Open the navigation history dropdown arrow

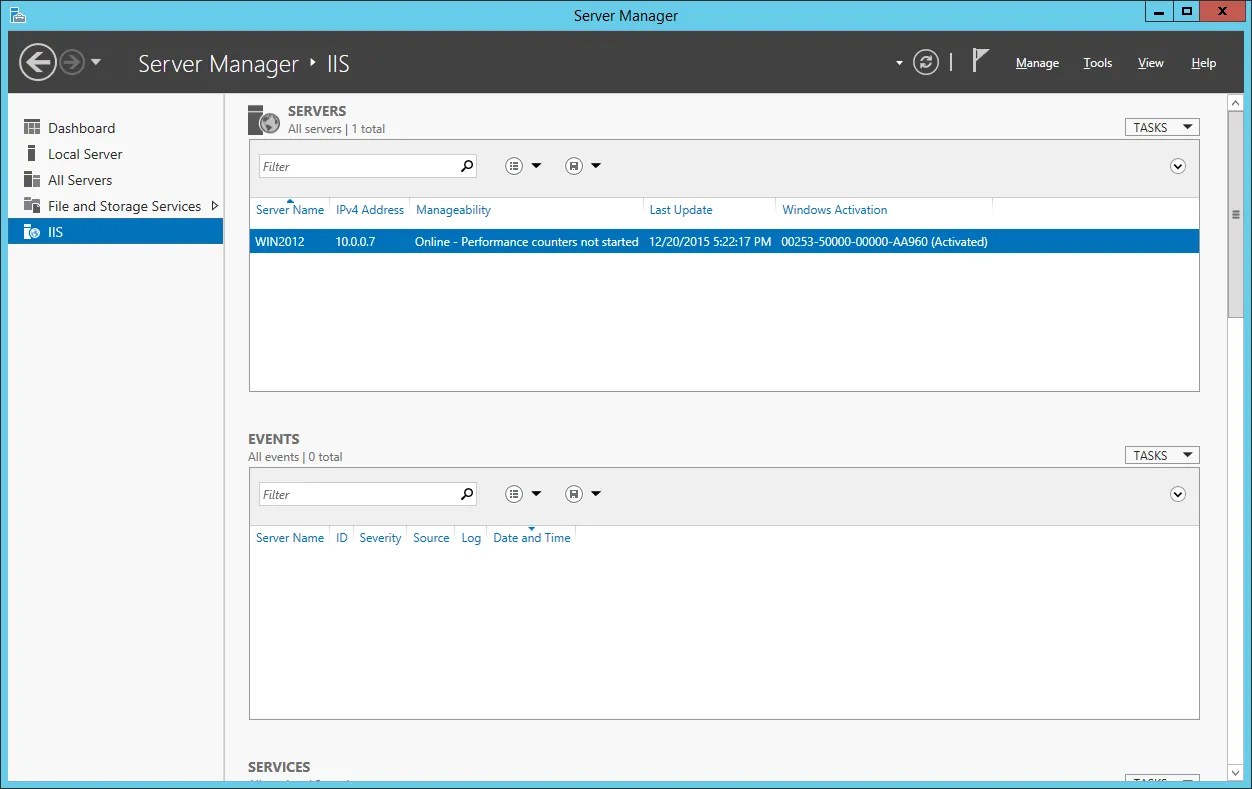(x=96, y=63)
